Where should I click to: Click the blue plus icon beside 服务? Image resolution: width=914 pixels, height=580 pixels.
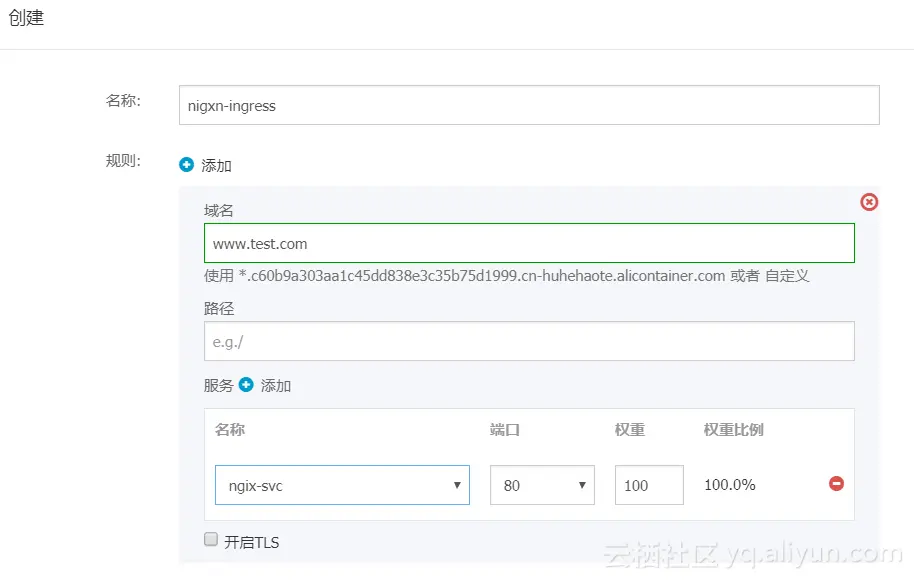coord(247,385)
